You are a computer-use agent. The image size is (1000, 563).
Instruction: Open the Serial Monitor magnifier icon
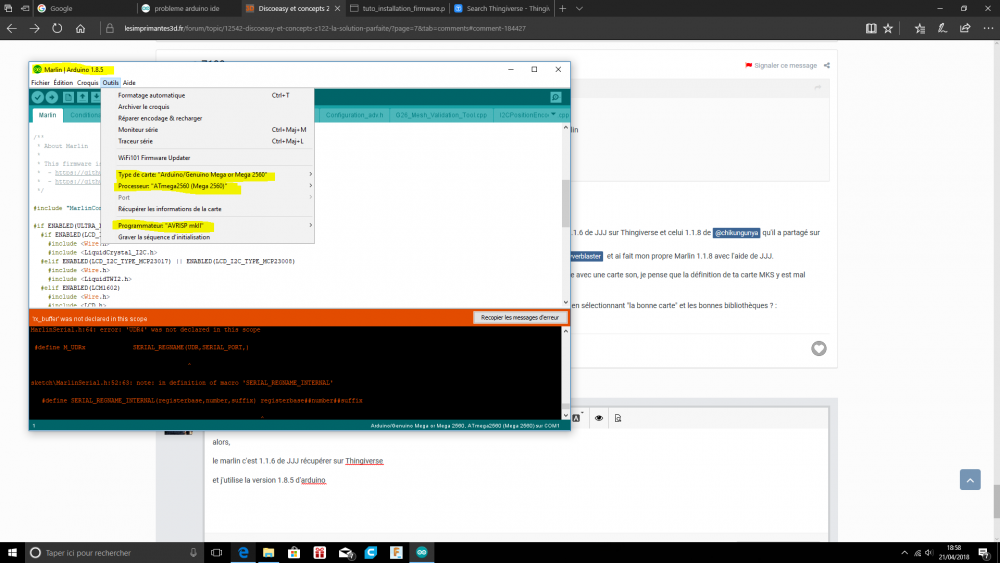click(555, 97)
